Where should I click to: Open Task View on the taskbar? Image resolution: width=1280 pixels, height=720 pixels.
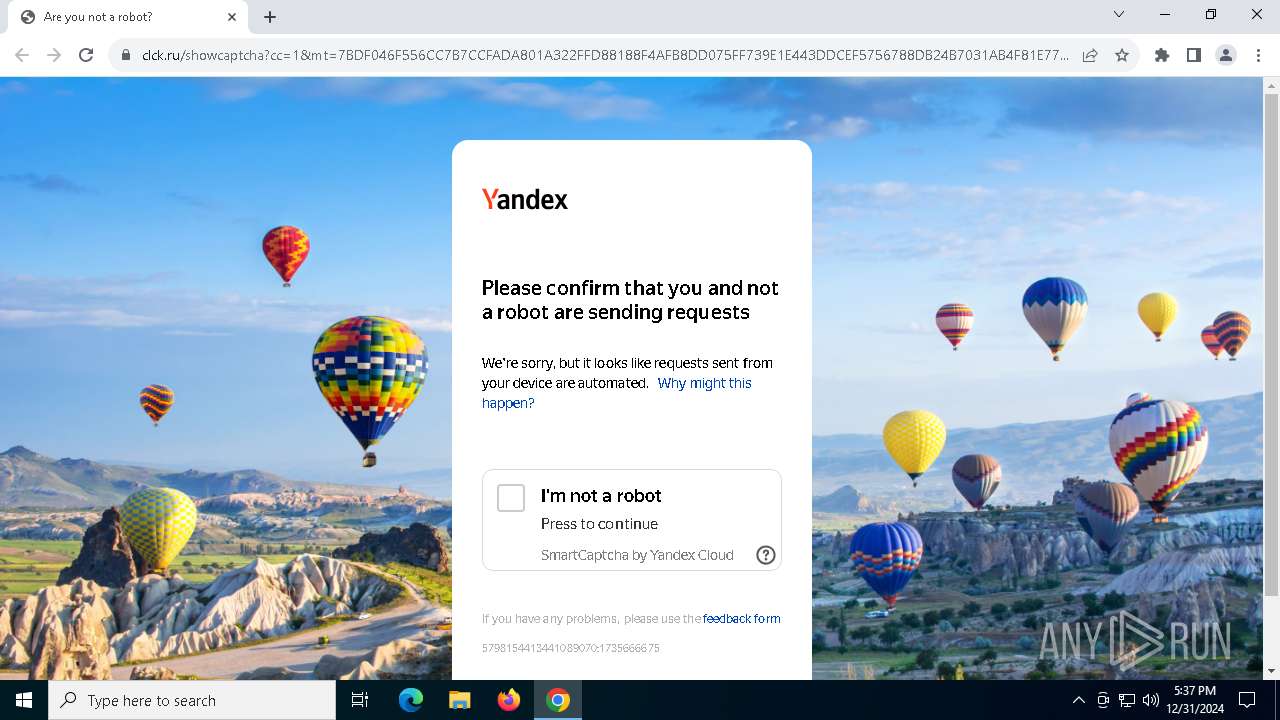coord(360,700)
